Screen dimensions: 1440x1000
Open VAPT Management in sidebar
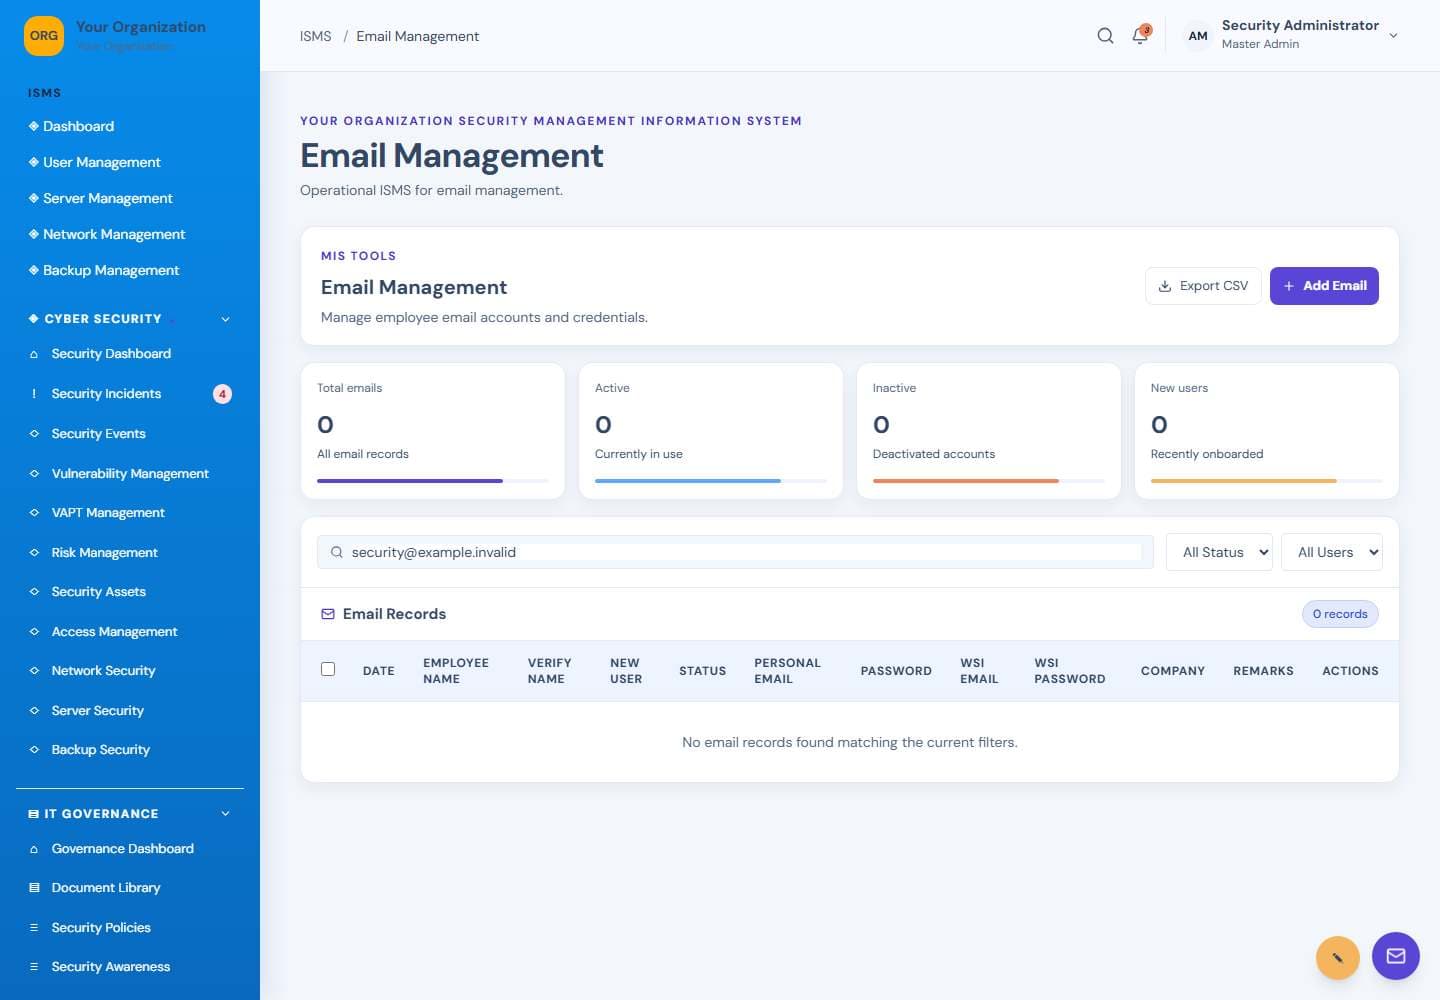point(108,513)
